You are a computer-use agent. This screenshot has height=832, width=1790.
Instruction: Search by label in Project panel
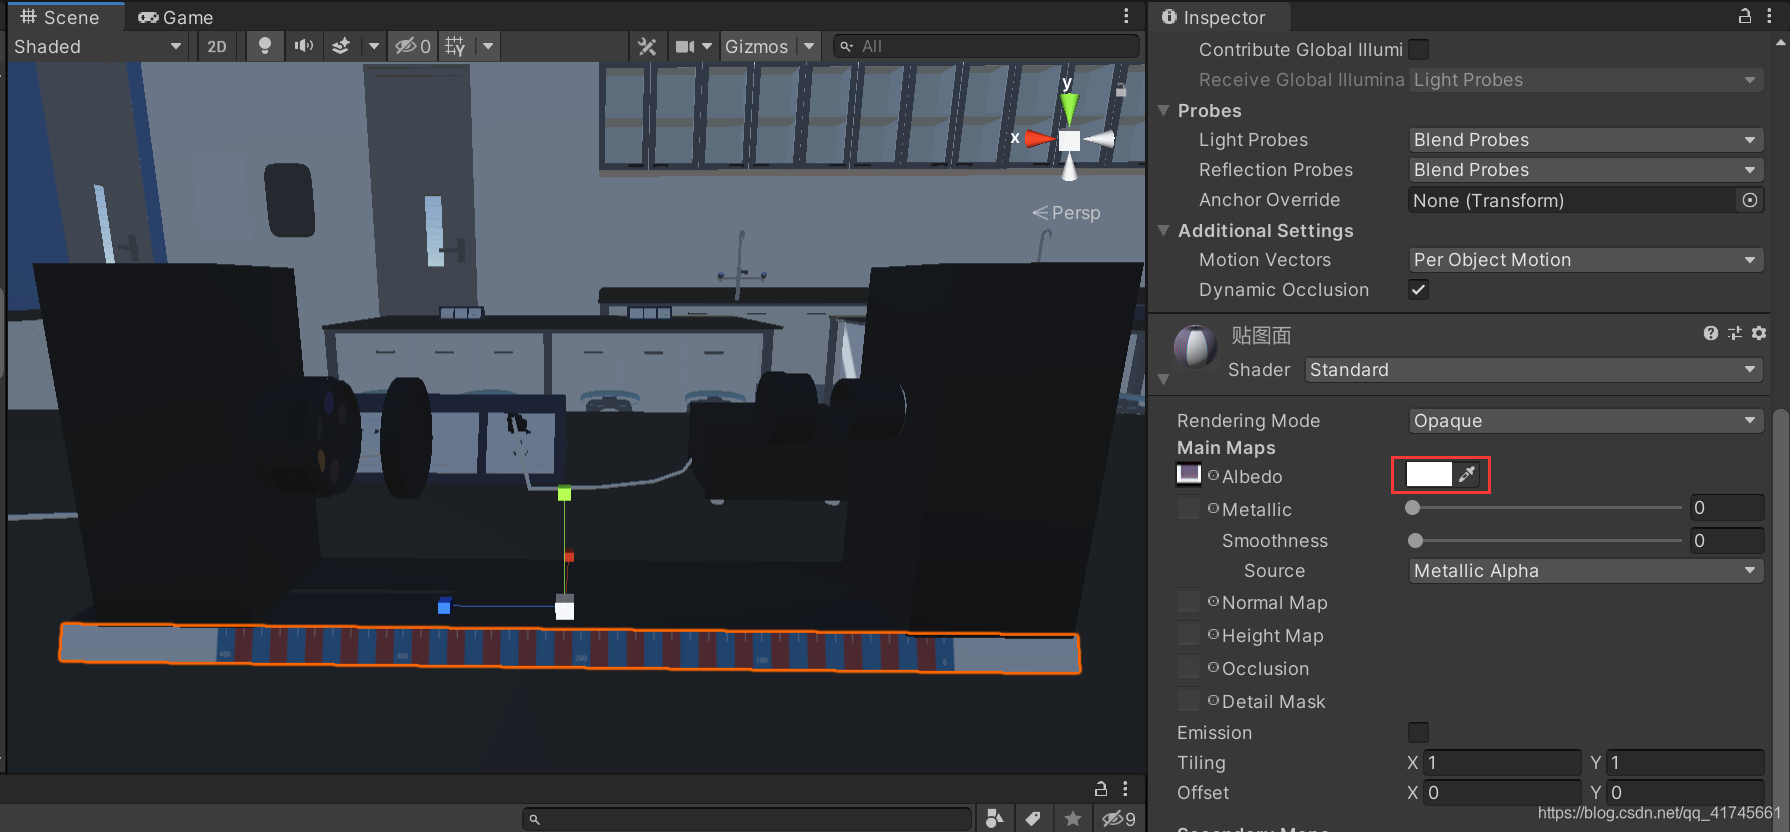[x=1033, y=819]
